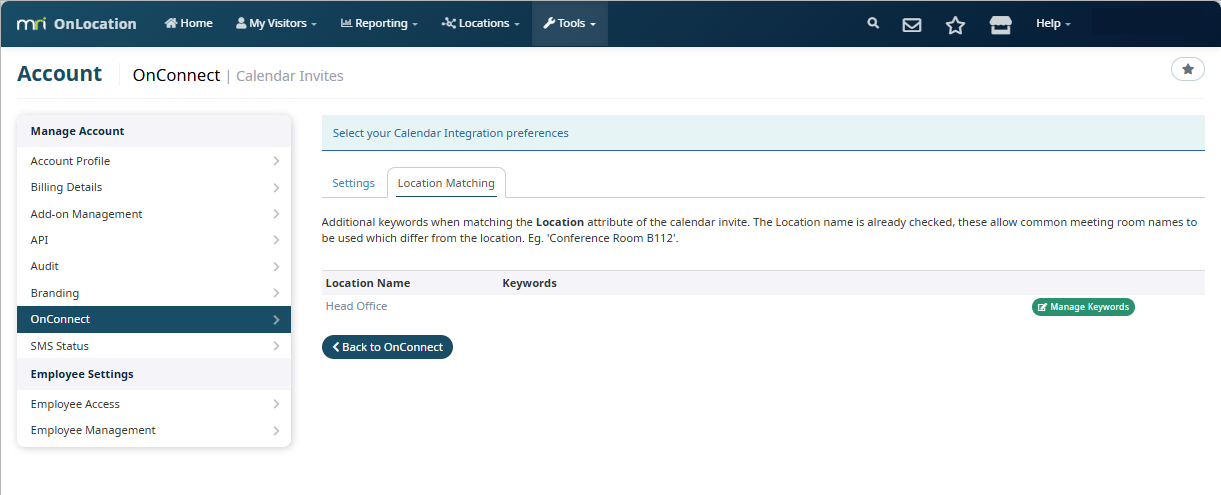Viewport: 1221px width, 495px height.
Task: Open the Locations dropdown menu
Action: [x=480, y=23]
